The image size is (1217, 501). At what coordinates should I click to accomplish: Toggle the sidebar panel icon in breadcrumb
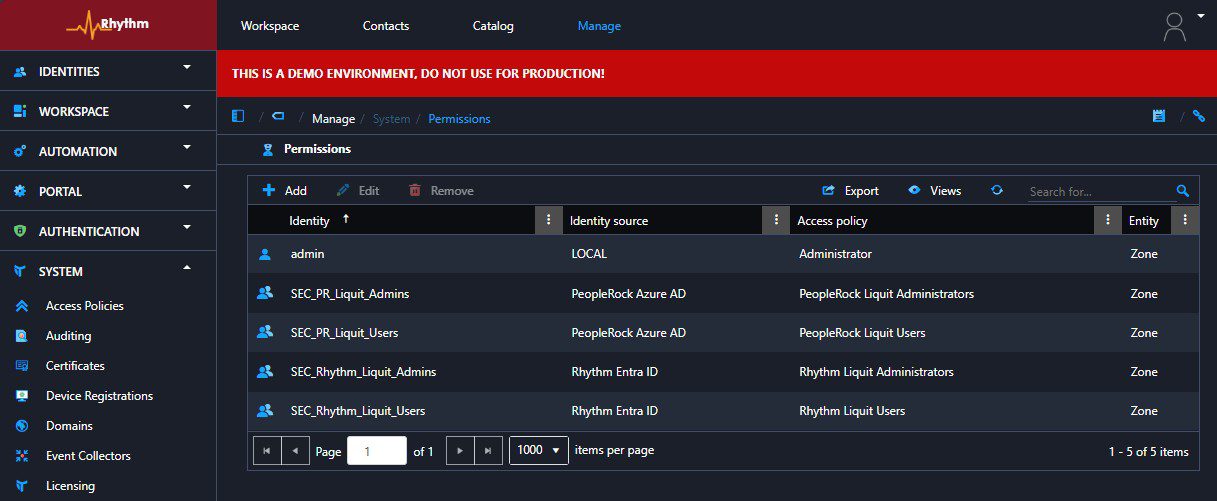238,117
